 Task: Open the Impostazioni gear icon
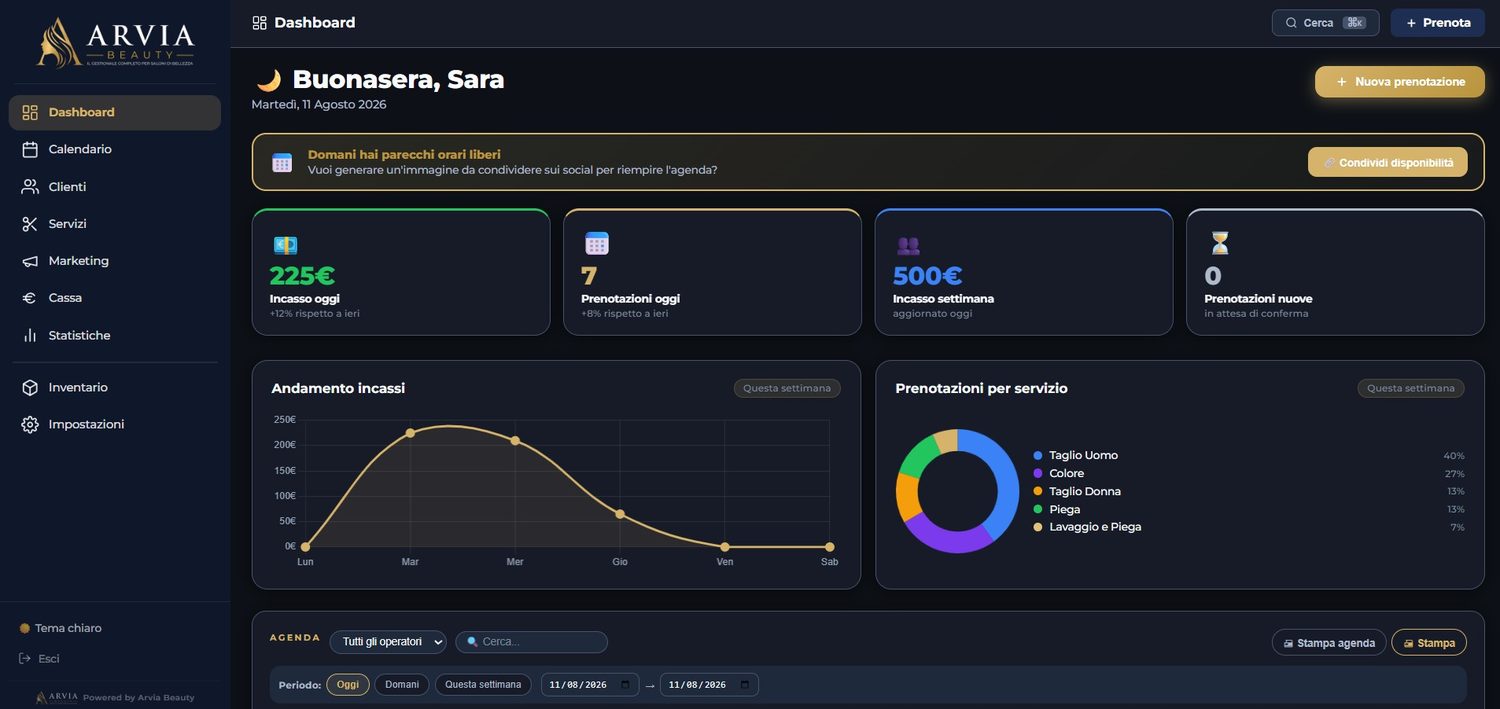[x=30, y=424]
